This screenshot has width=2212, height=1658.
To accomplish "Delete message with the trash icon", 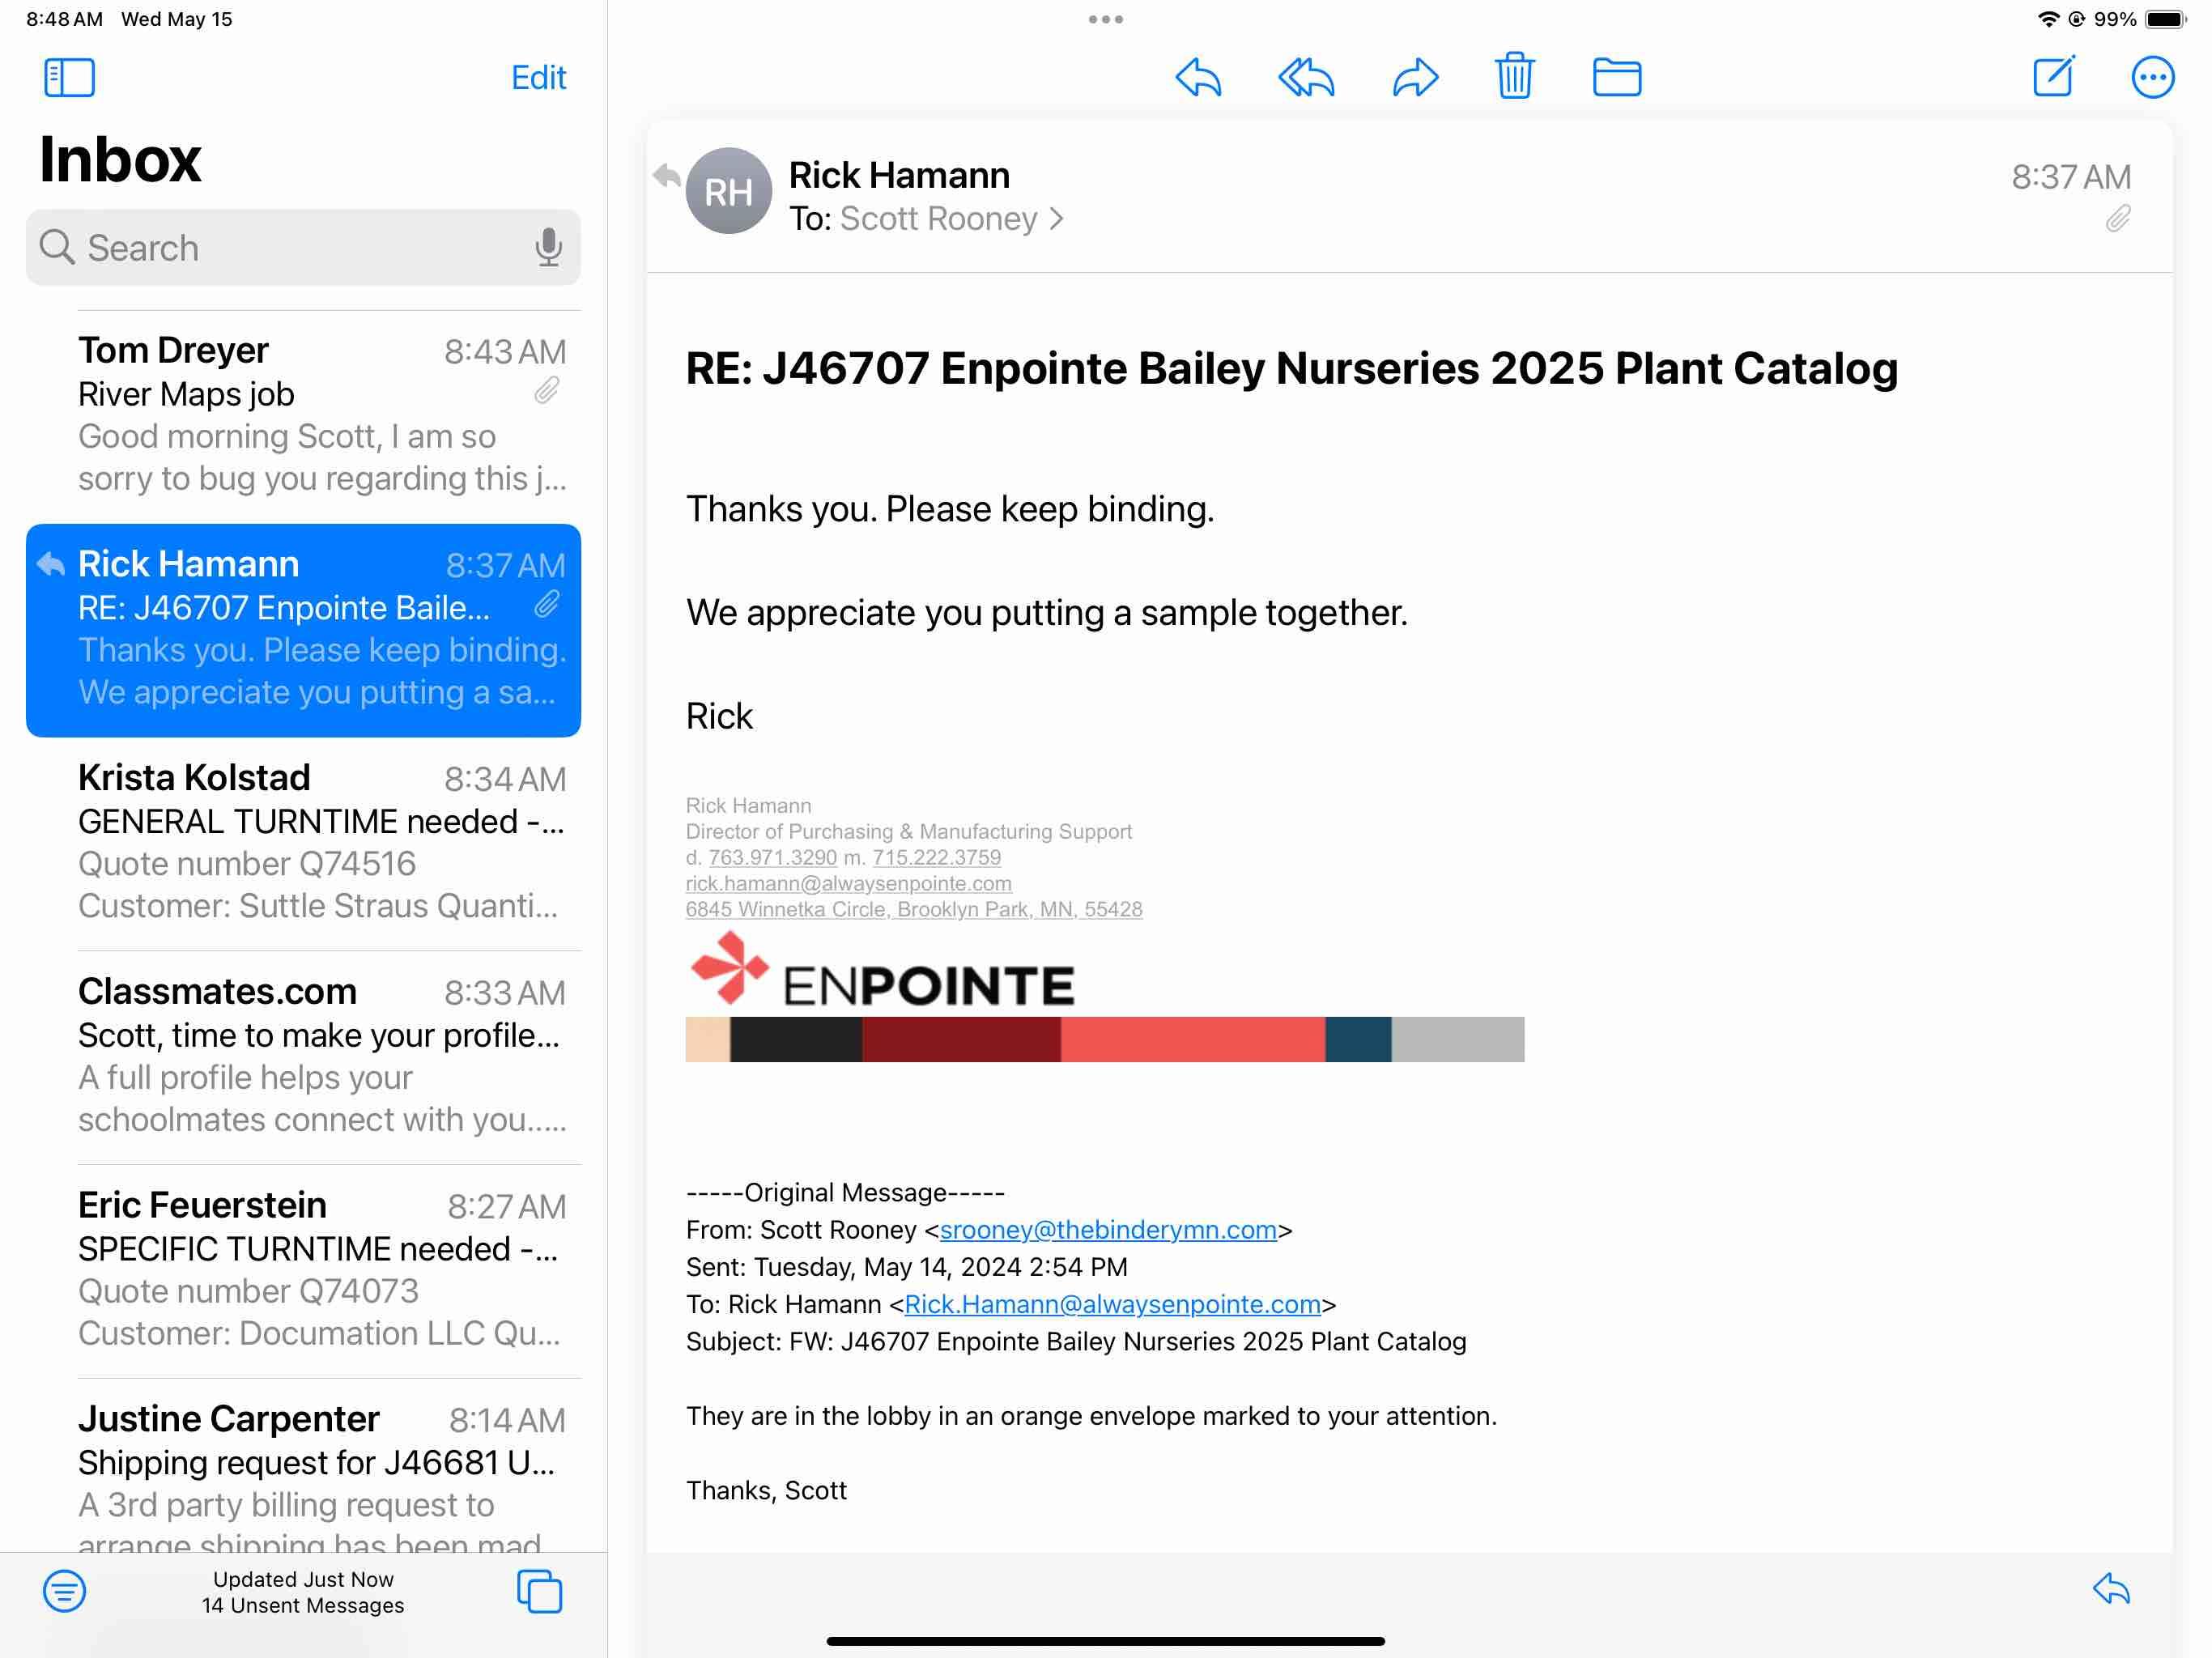I will coord(1514,77).
